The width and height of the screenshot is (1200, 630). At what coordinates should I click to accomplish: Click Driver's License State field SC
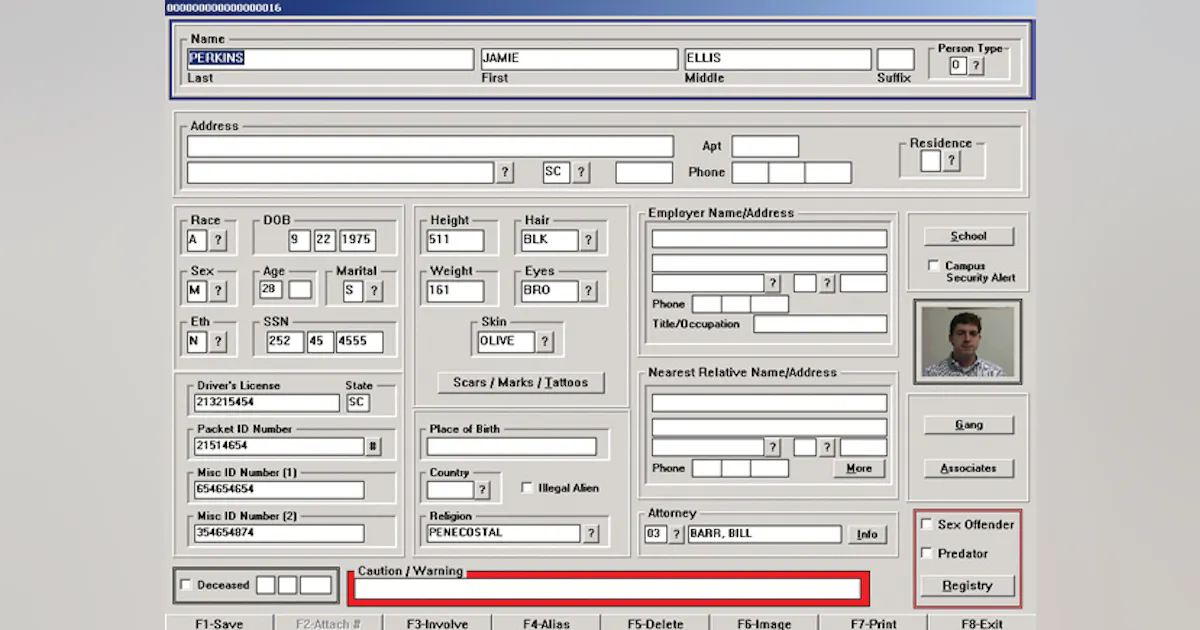[x=357, y=403]
